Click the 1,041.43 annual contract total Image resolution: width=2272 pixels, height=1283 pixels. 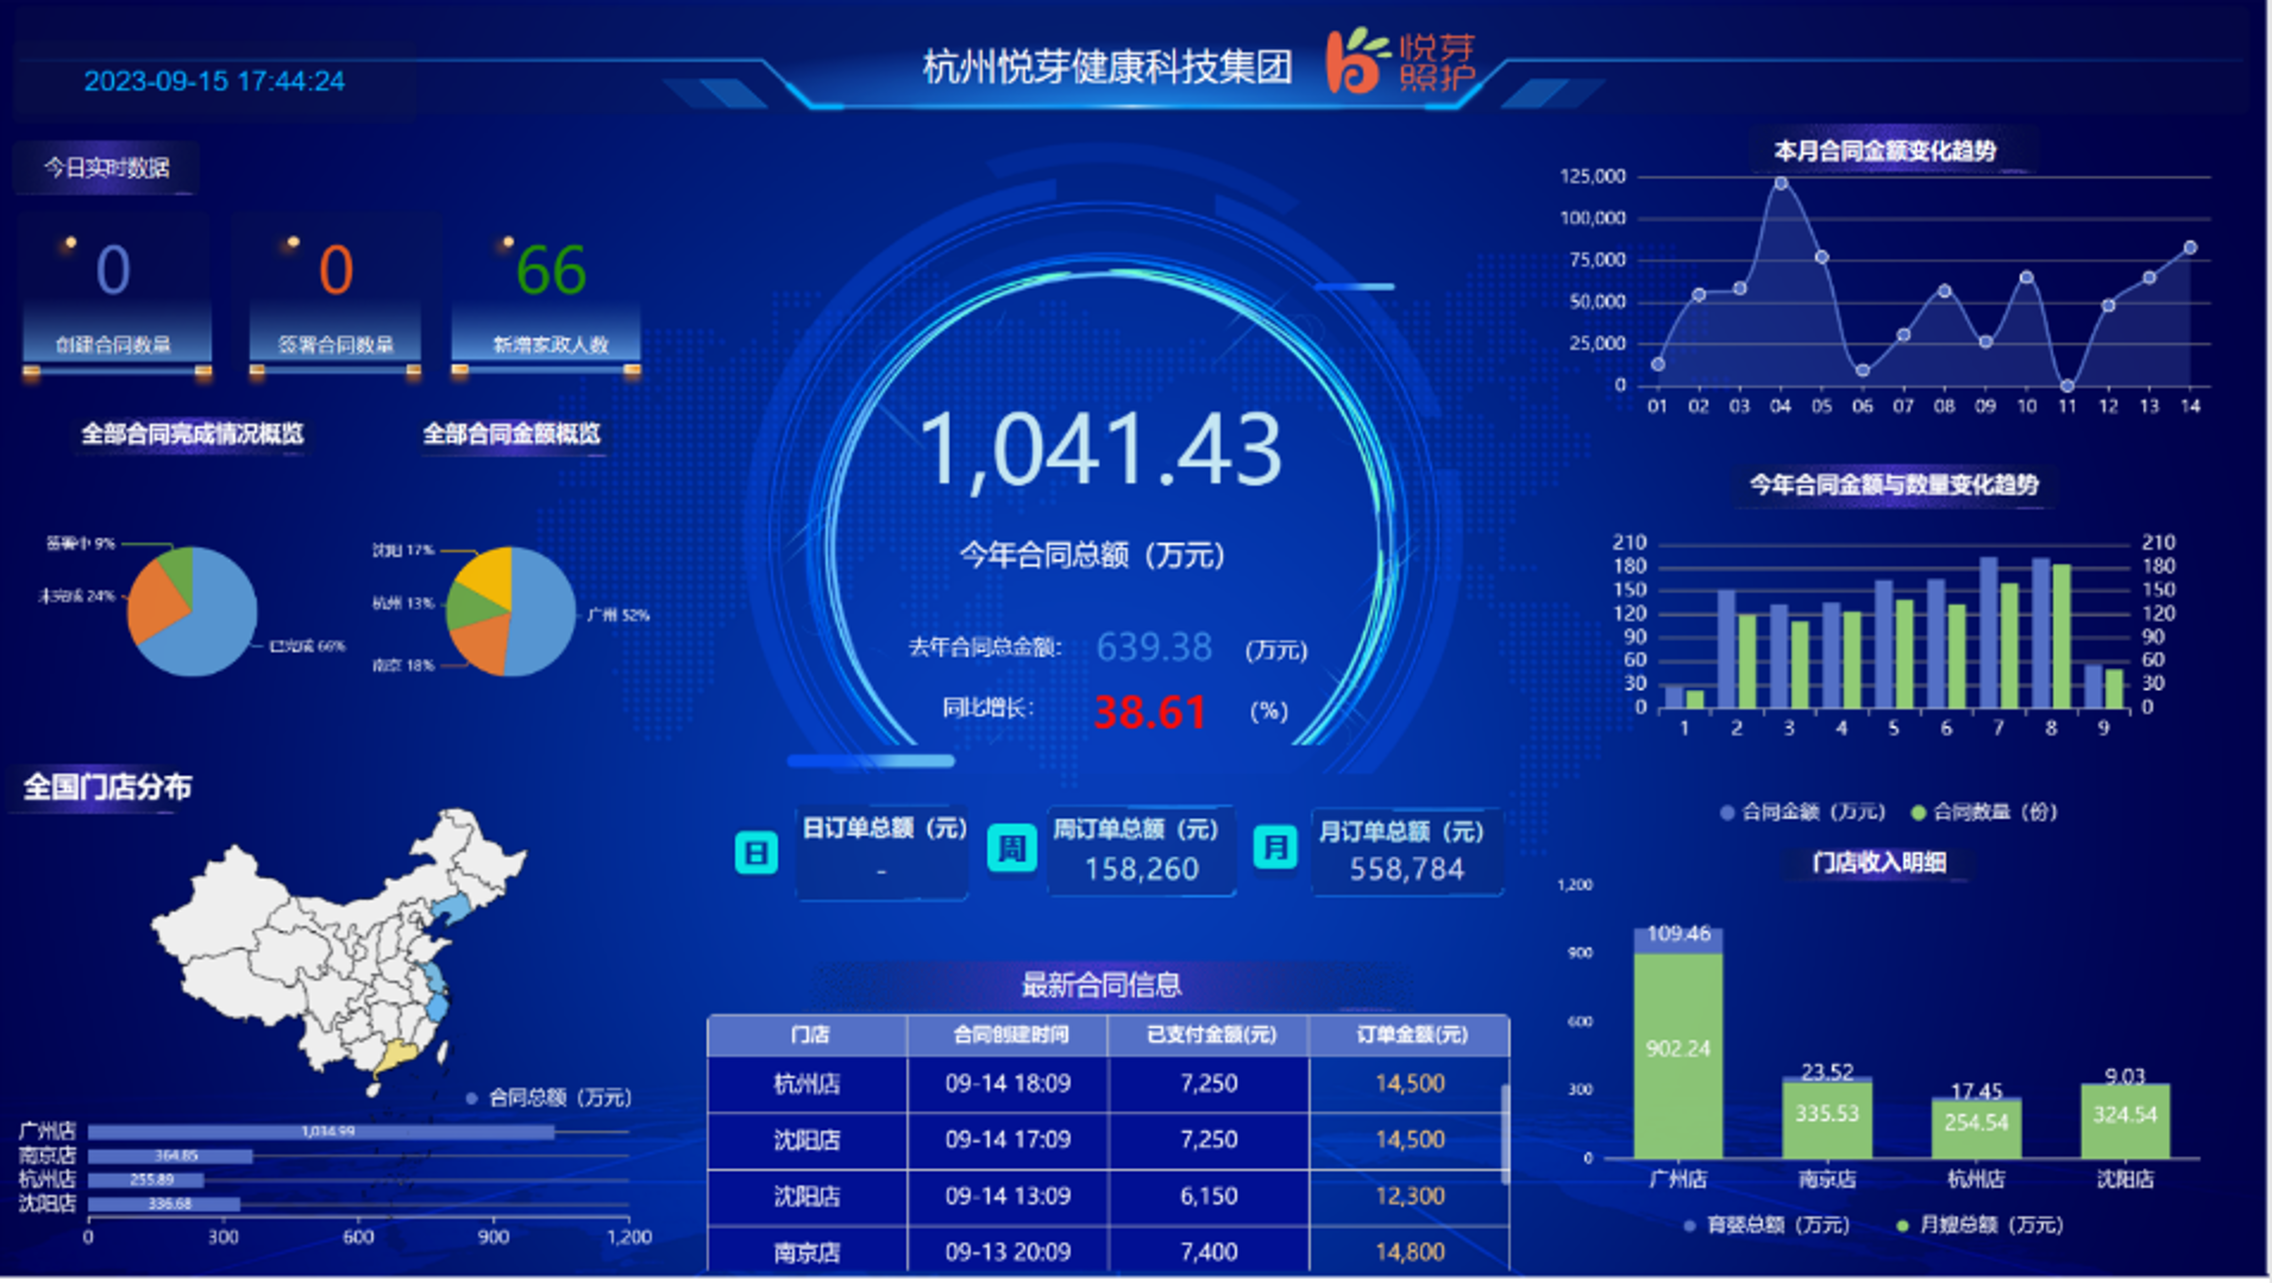[x=1100, y=450]
